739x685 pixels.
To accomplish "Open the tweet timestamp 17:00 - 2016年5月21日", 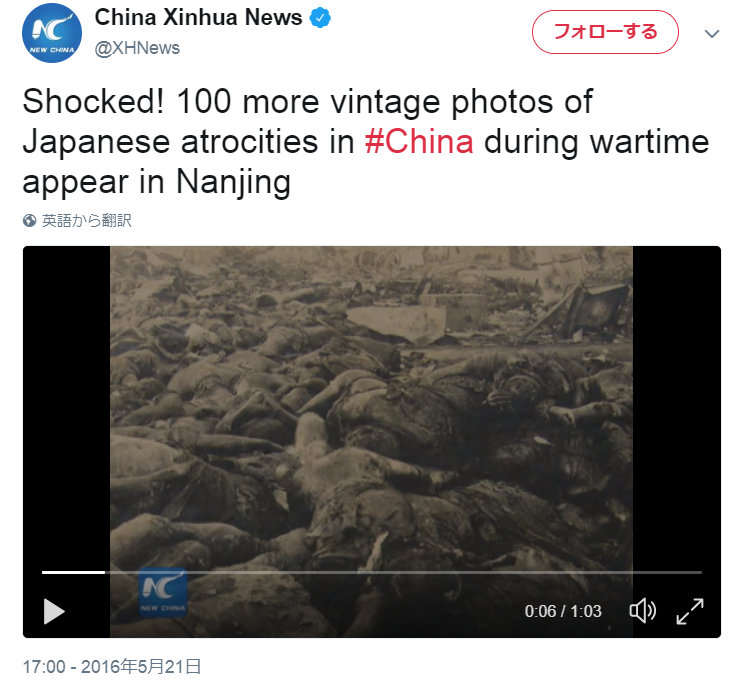I will (x=112, y=667).
